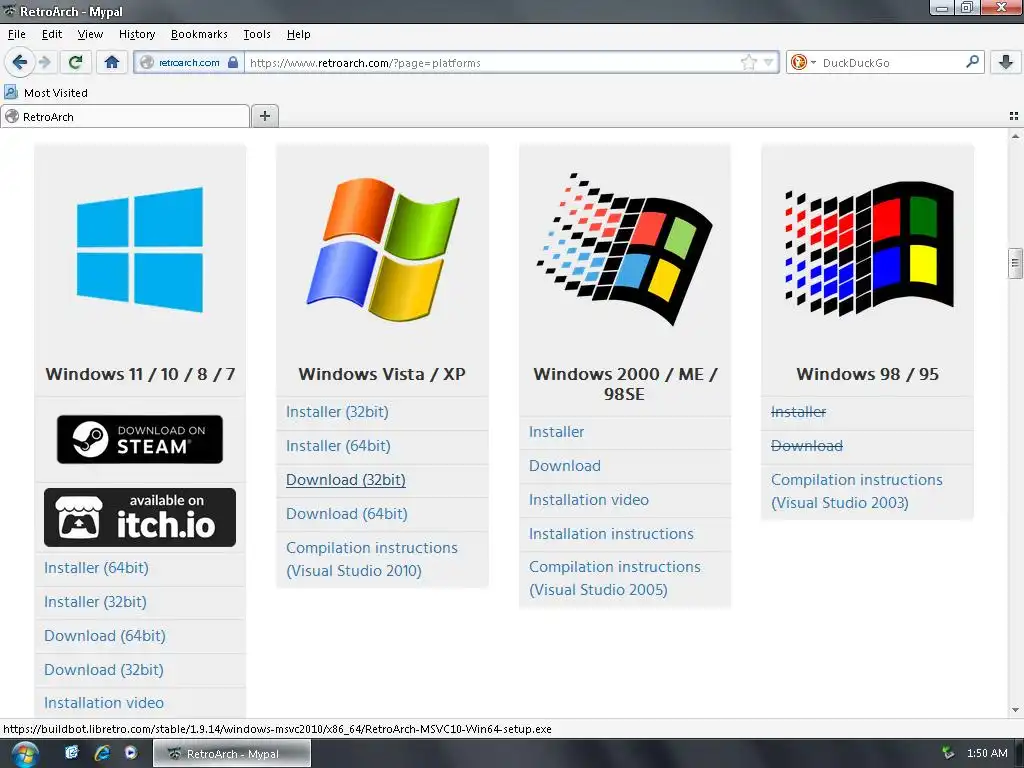The width and height of the screenshot is (1024, 768).
Task: Open Windows 2000 Installation video link
Action: tap(589, 500)
